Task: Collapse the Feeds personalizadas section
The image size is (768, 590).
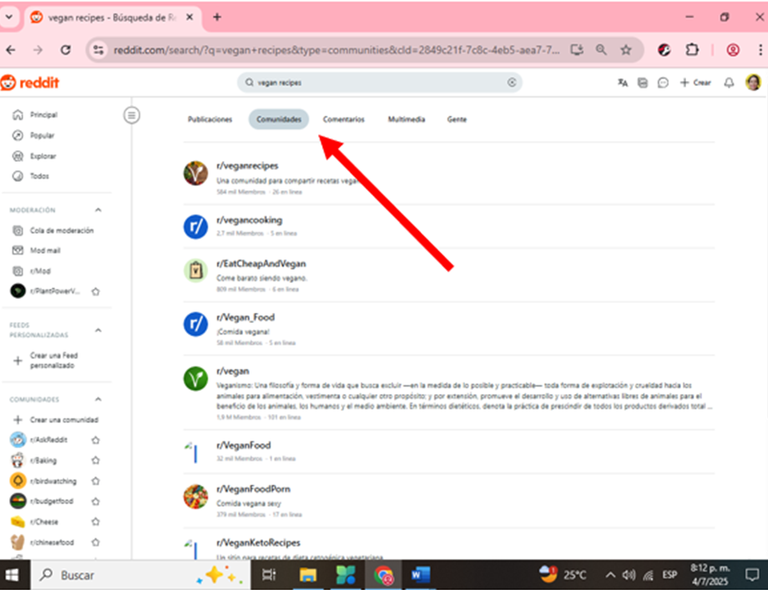Action: [98, 330]
